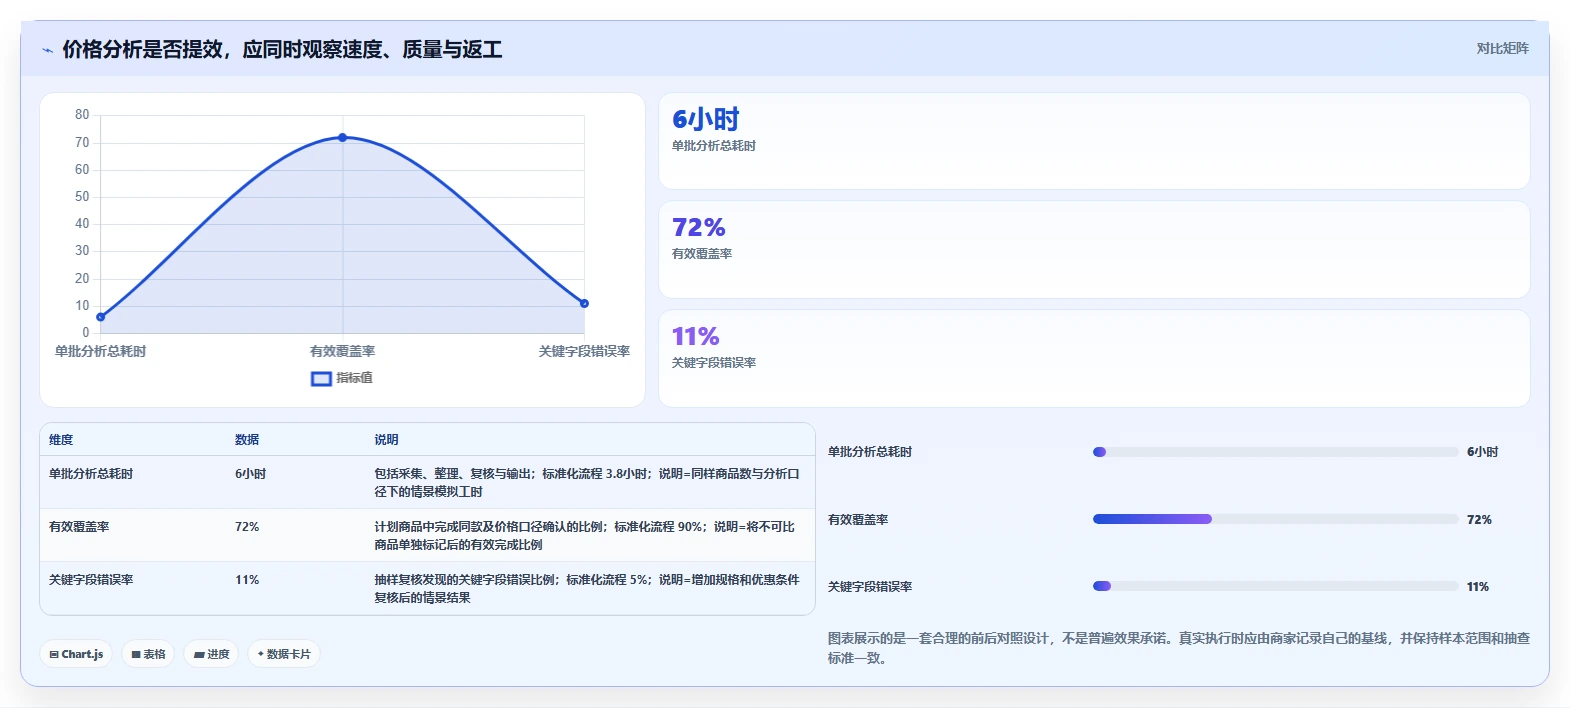Select table cell 11%
The height and width of the screenshot is (708, 1570).
tap(247, 580)
